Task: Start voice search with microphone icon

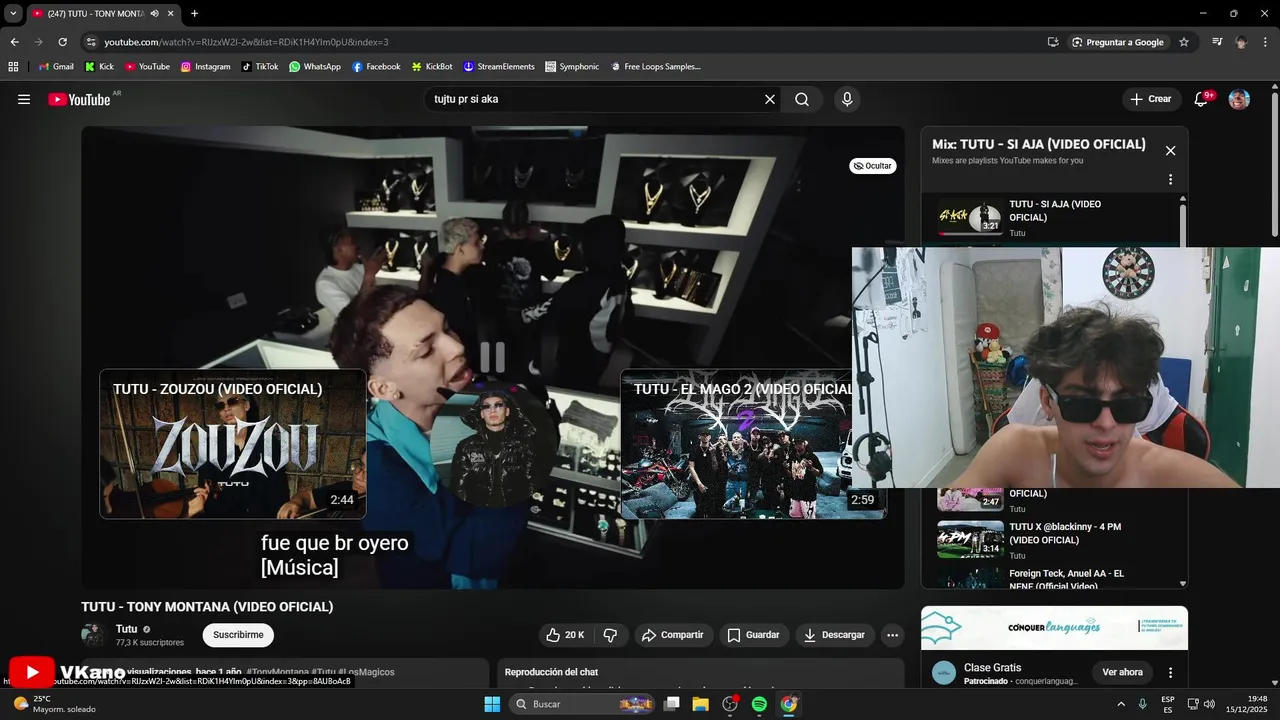Action: [847, 99]
